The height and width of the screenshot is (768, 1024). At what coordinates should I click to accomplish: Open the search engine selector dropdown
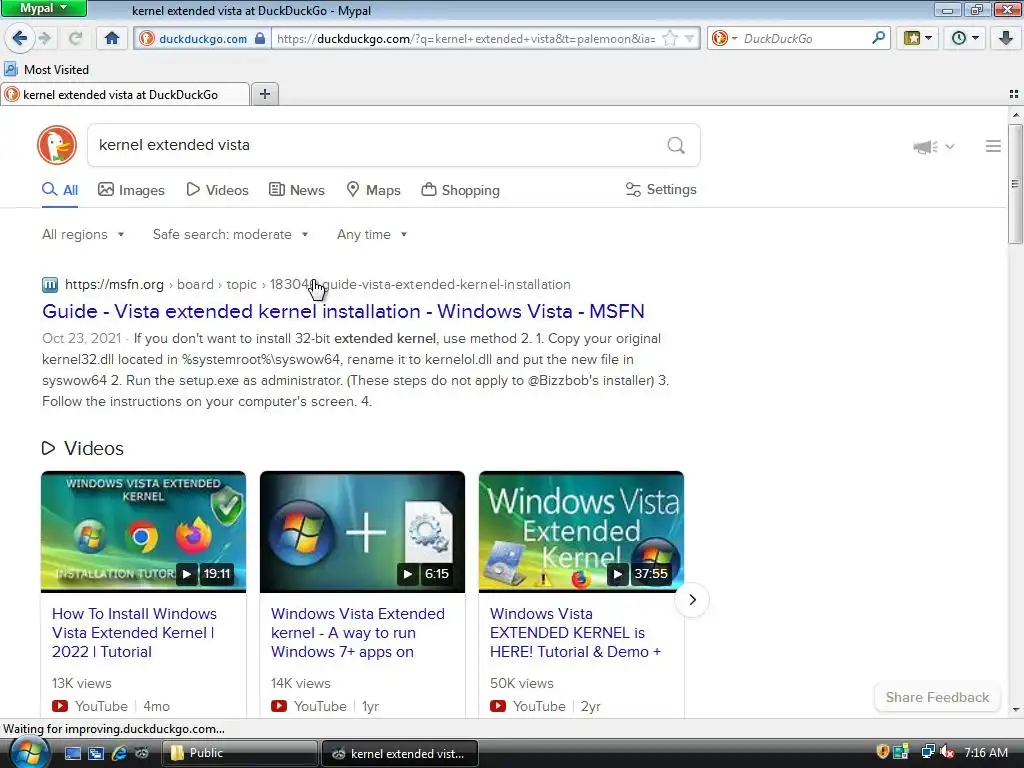pos(724,39)
